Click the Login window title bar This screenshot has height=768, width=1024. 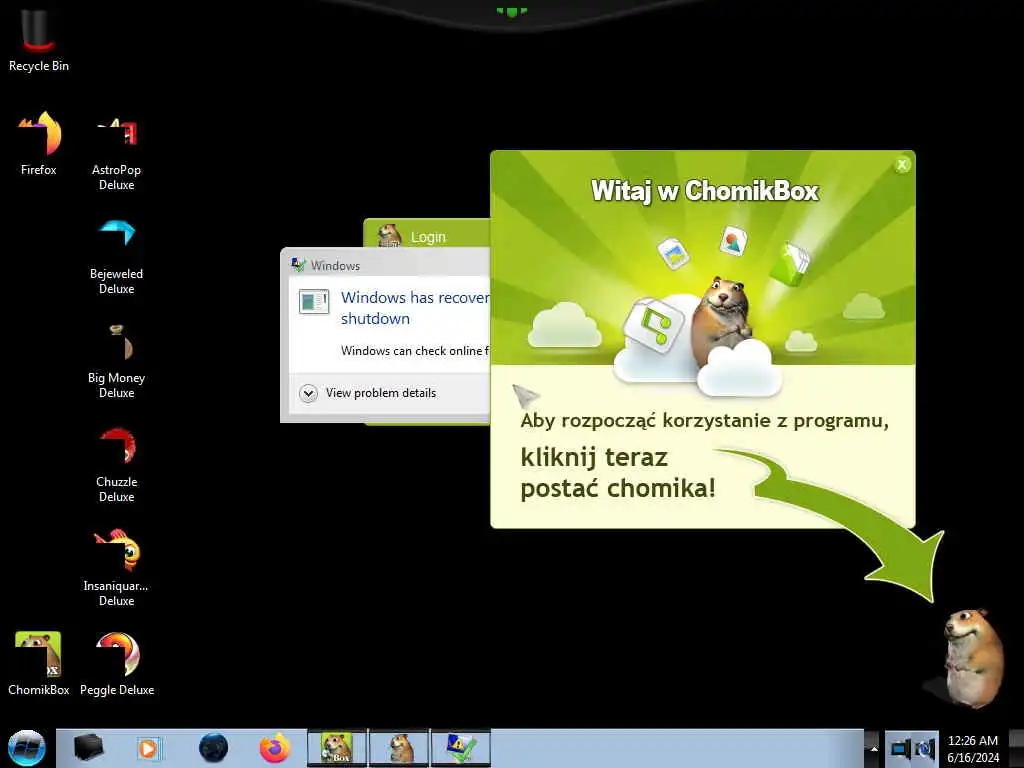pyautogui.click(x=427, y=235)
